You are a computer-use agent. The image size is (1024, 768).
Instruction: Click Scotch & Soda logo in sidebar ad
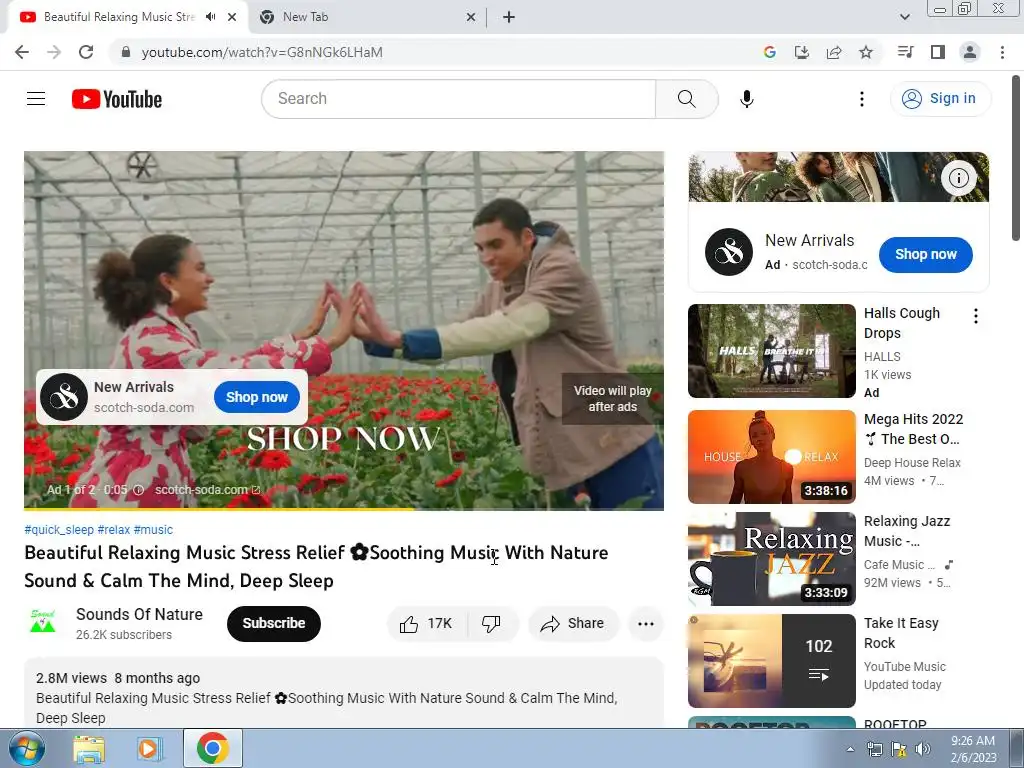click(x=729, y=252)
